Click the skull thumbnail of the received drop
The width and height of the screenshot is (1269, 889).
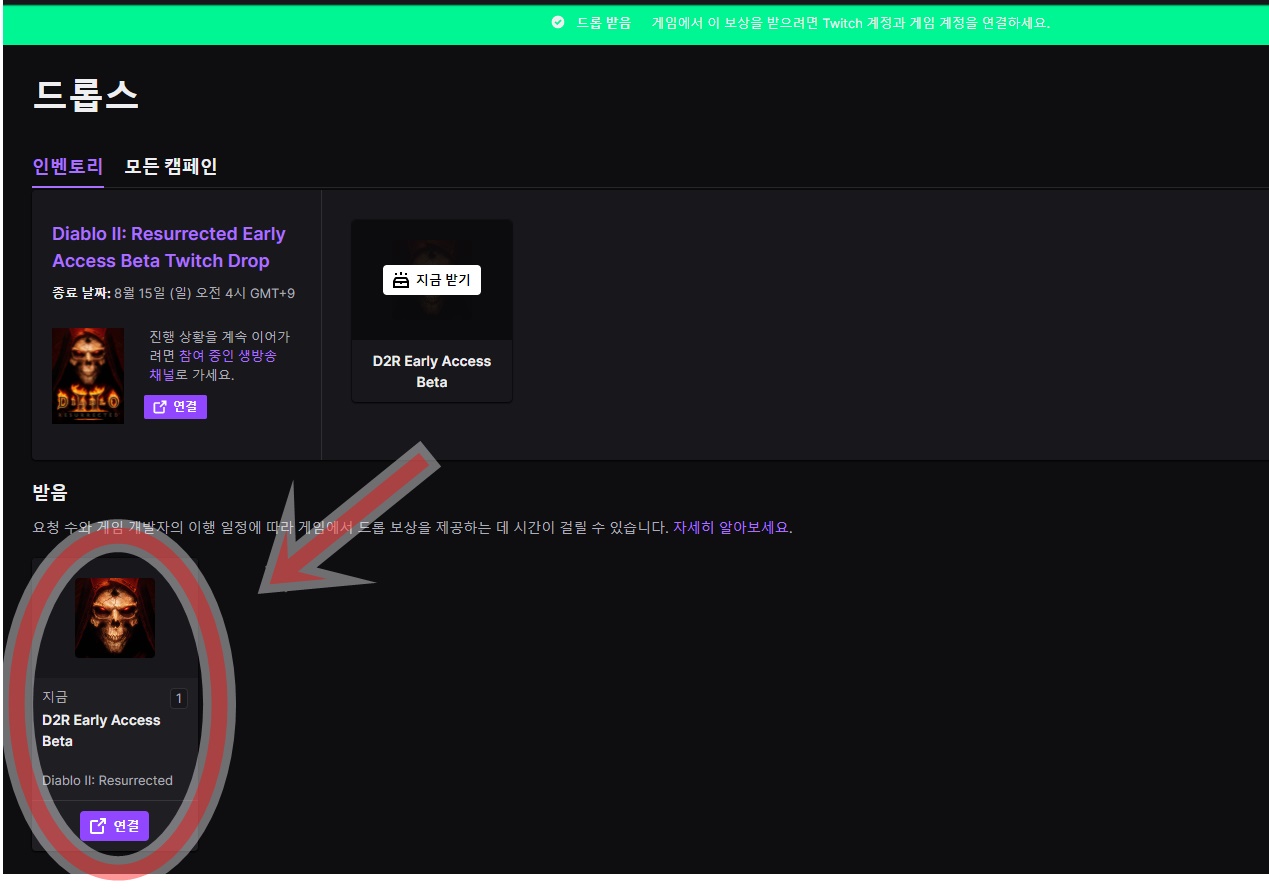coord(115,618)
